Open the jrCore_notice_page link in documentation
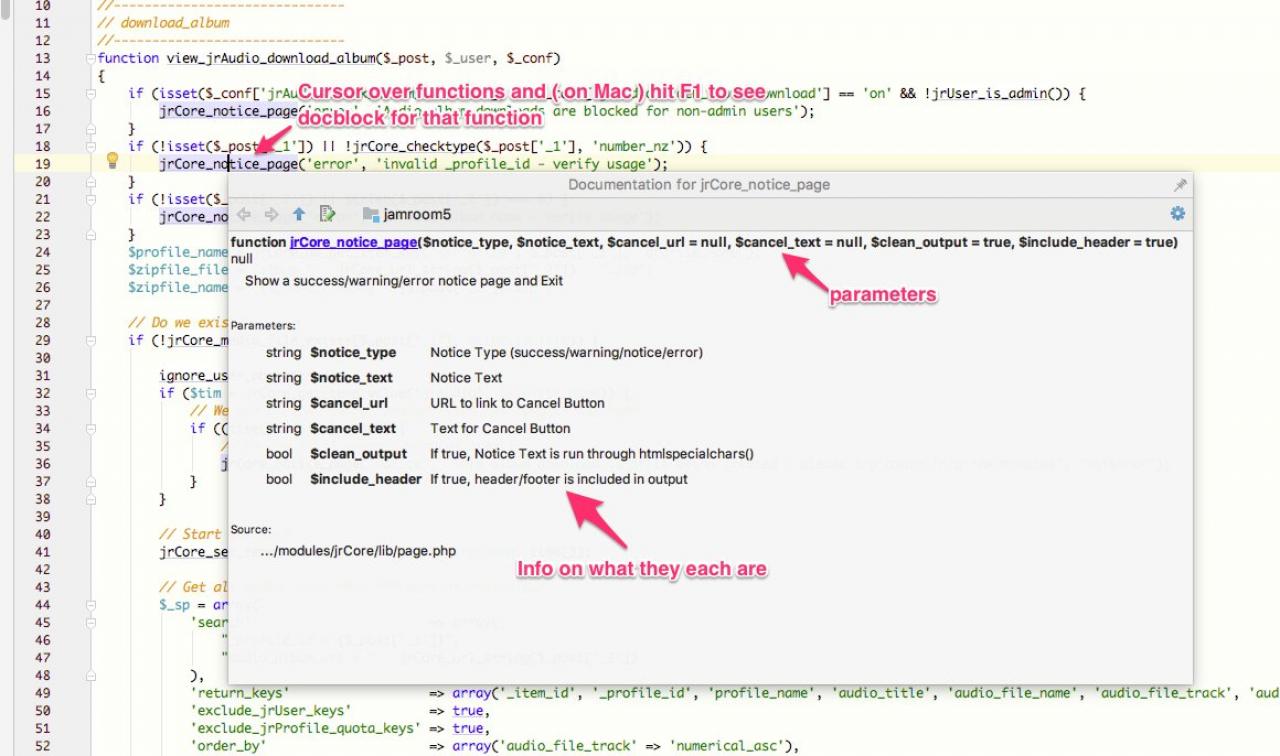 point(353,242)
